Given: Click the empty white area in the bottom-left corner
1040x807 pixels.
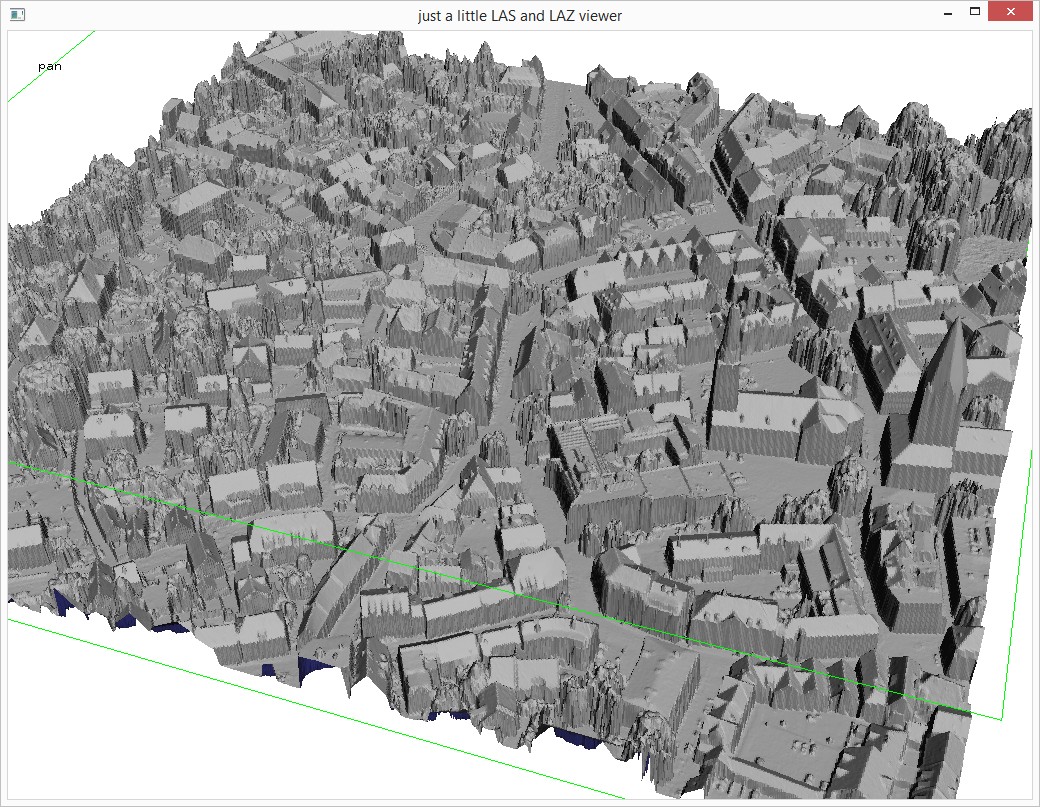Looking at the screenshot, I should pyautogui.click(x=100, y=740).
